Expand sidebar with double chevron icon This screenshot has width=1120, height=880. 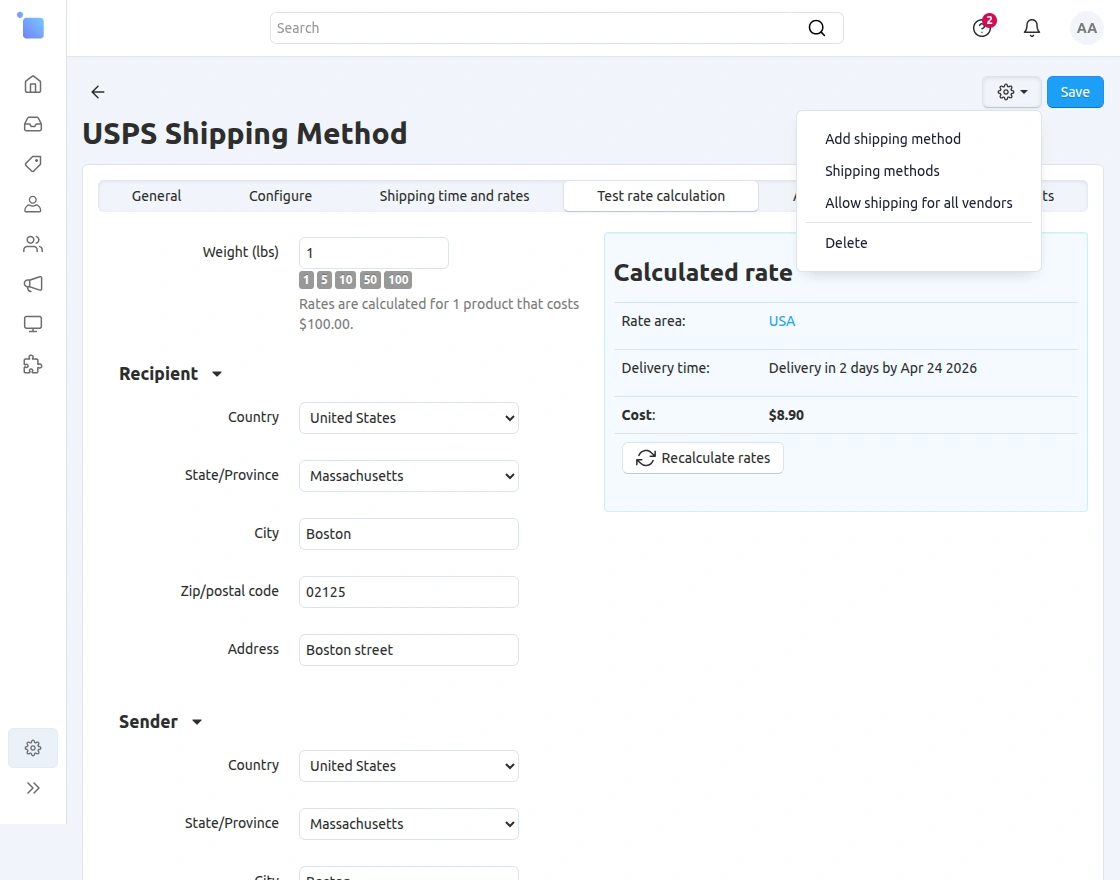coord(33,788)
